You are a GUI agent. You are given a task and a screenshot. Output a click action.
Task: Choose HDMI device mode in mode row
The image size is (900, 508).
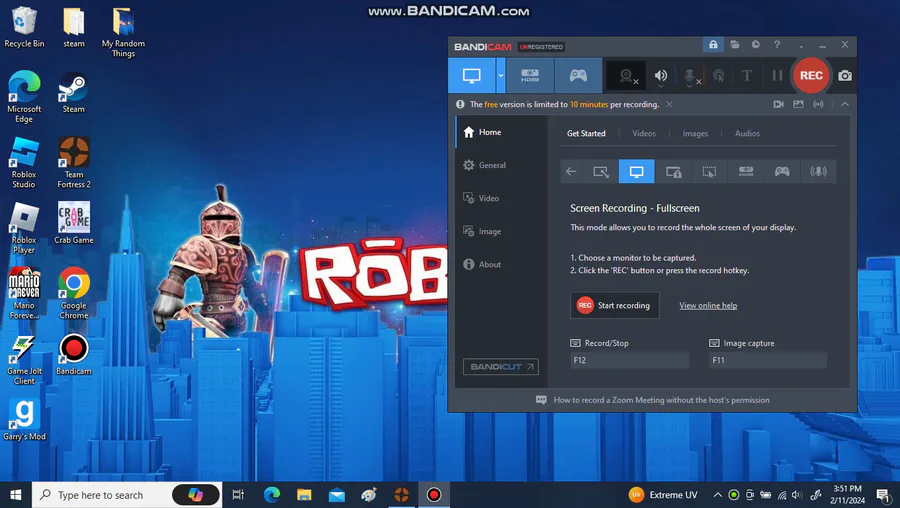point(746,172)
